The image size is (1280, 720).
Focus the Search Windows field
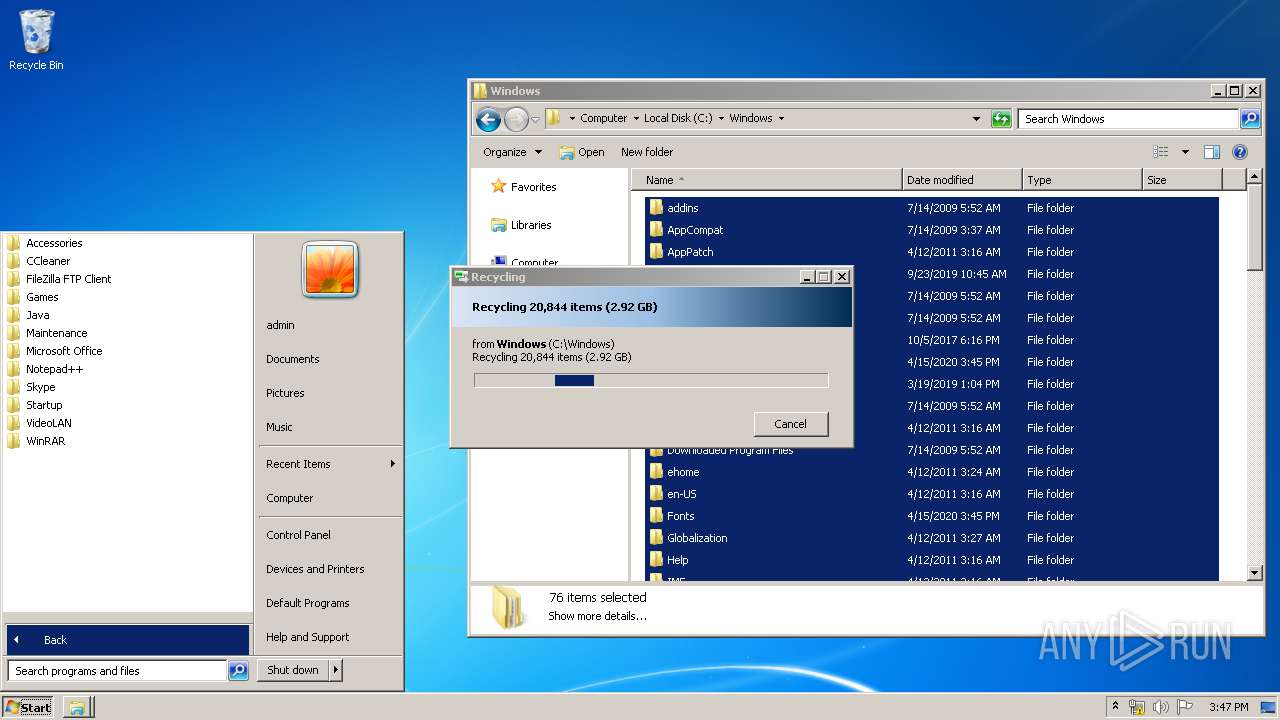pos(1129,119)
